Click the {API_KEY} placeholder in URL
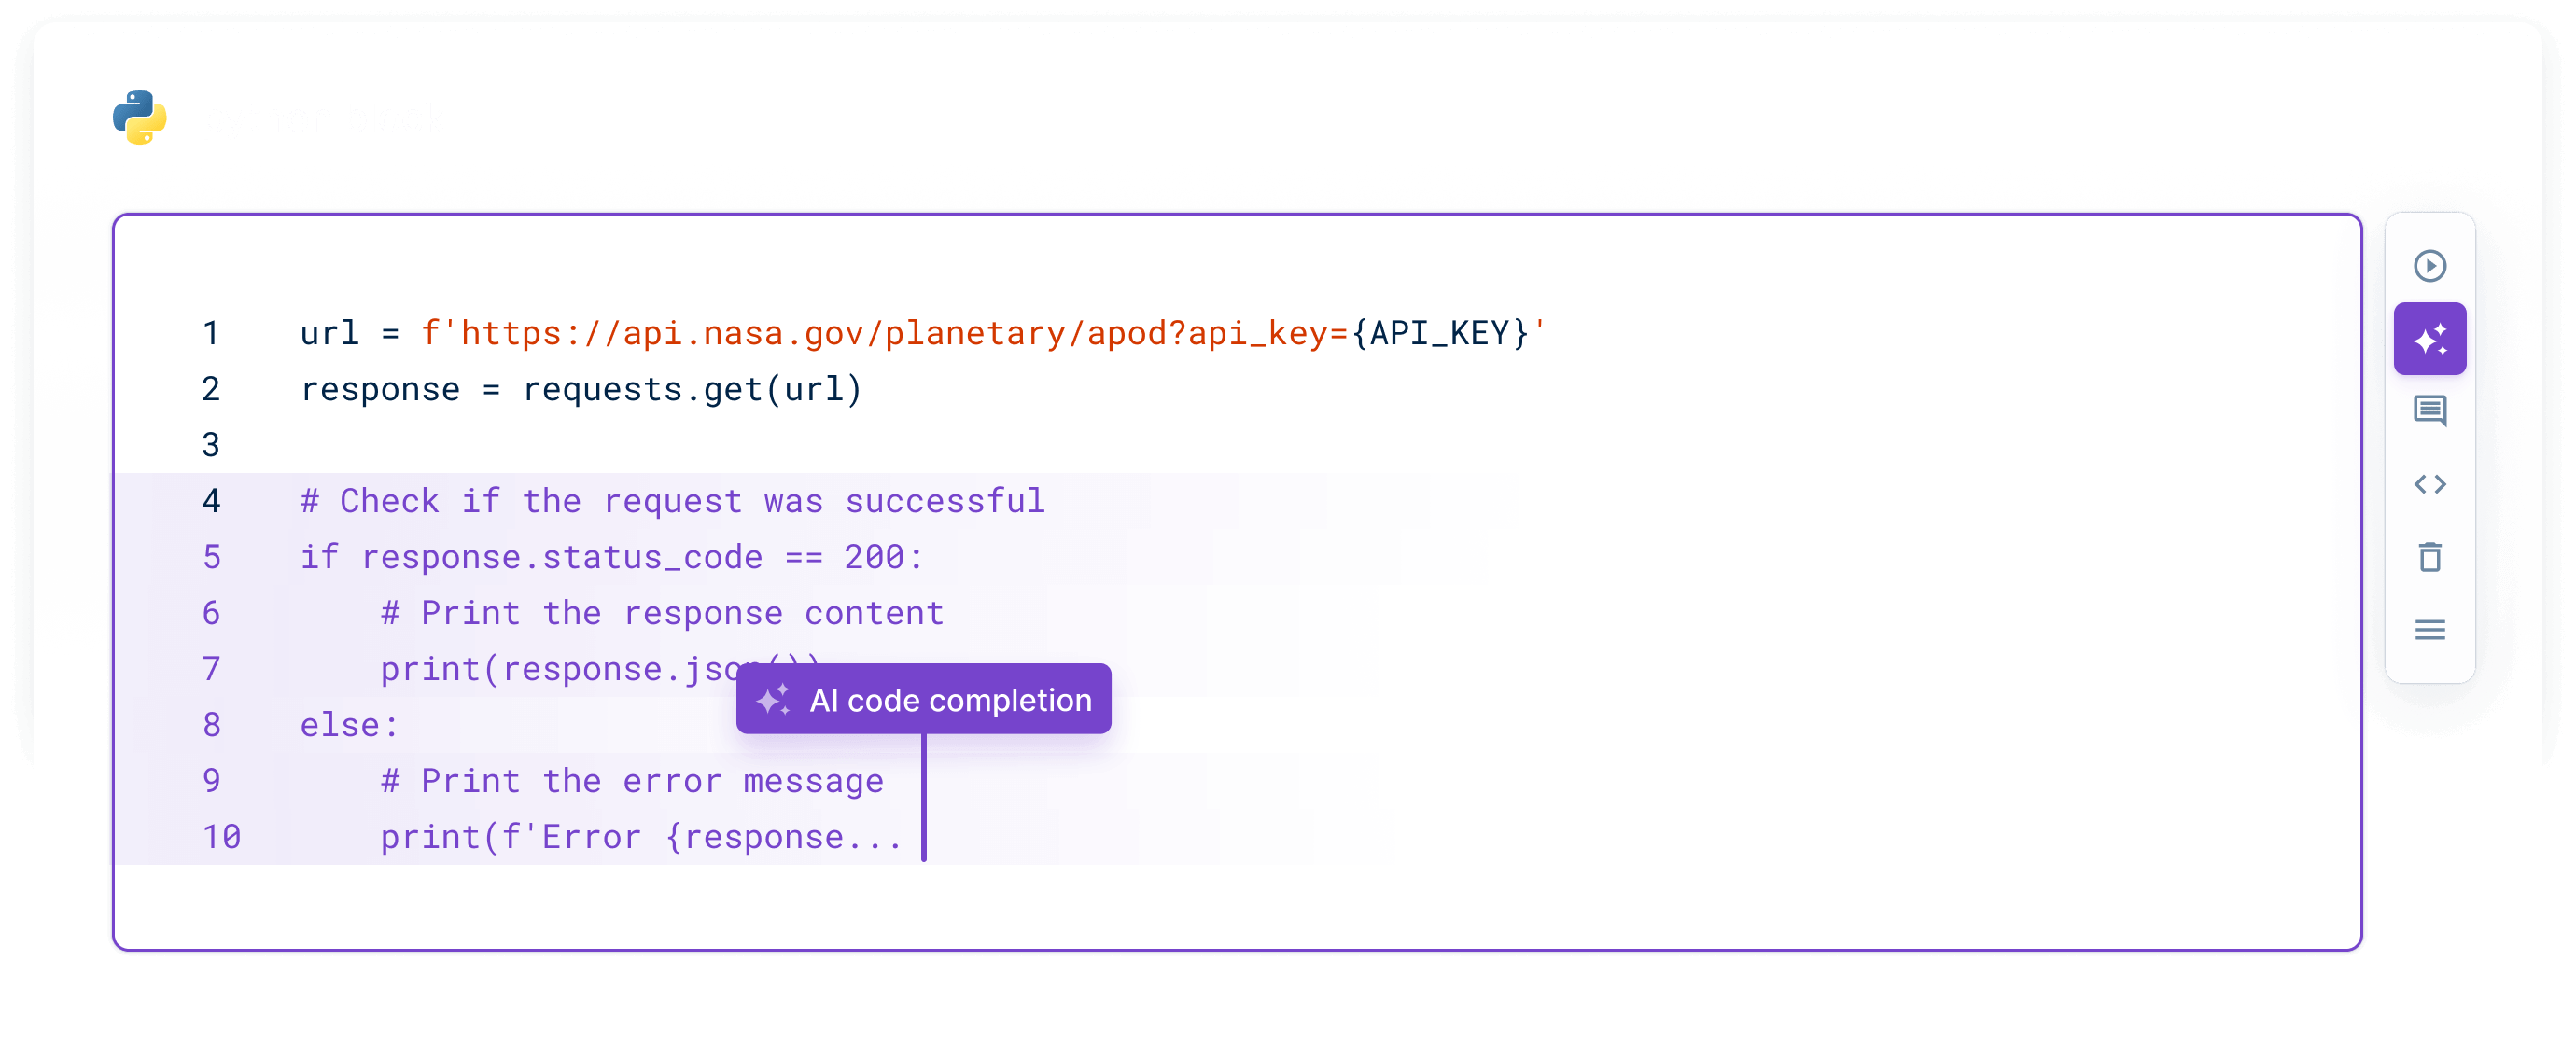Viewport: 2576px width, 1044px height. click(x=1439, y=333)
